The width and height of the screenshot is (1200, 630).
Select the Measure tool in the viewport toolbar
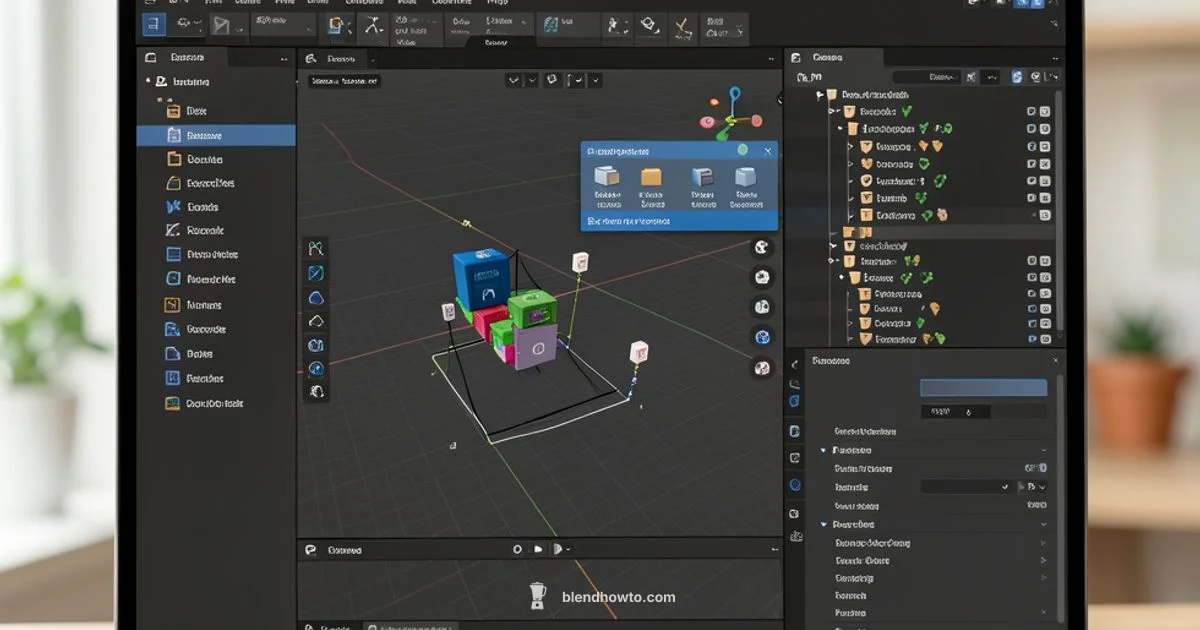click(x=317, y=368)
